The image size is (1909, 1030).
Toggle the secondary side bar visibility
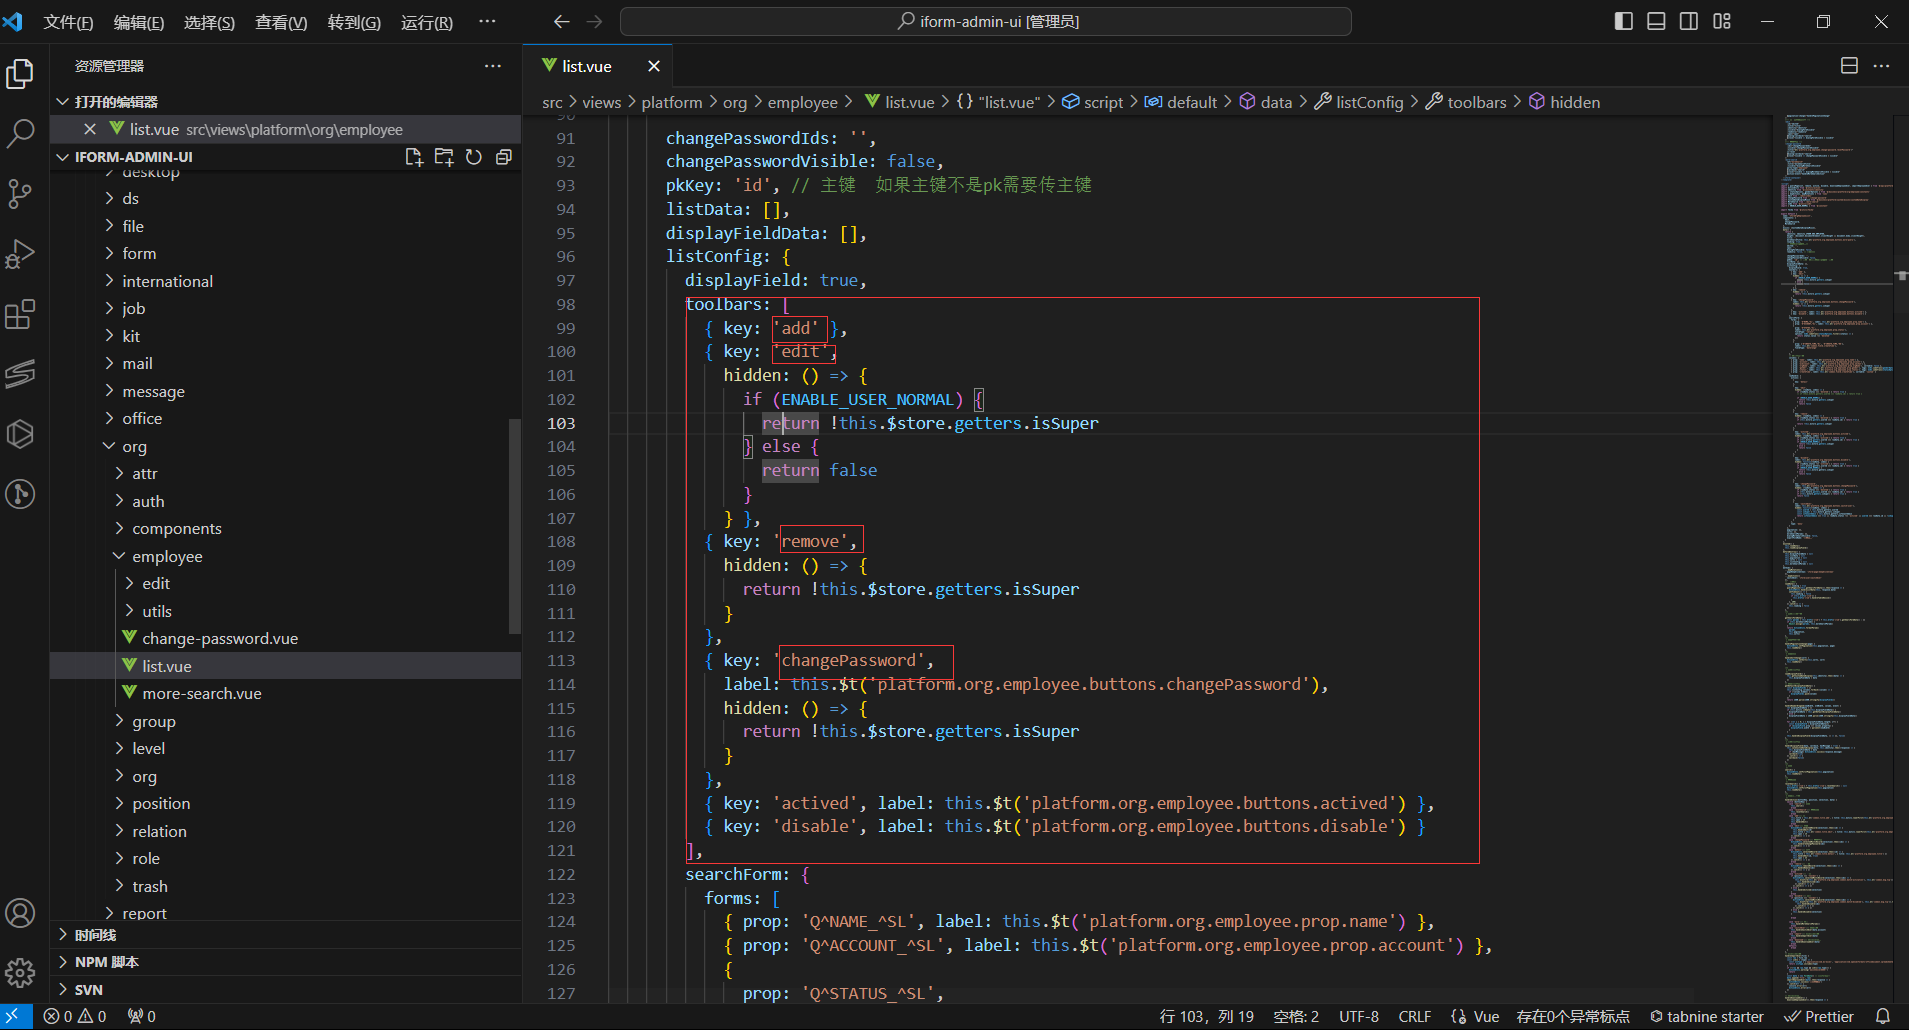click(1689, 21)
